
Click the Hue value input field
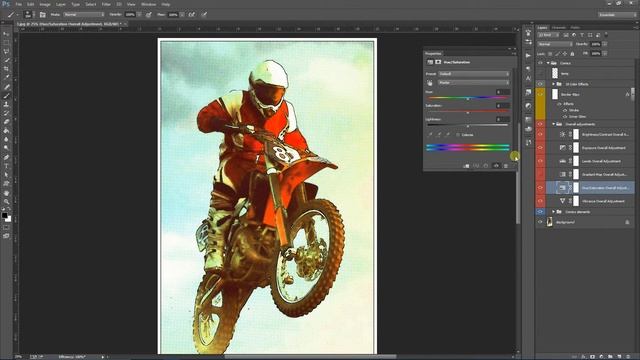(502, 92)
